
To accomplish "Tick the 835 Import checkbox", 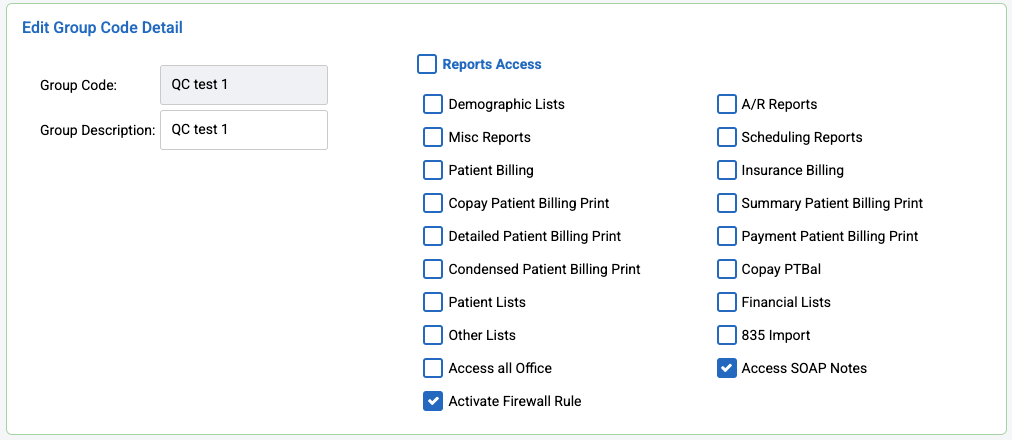I will (727, 335).
